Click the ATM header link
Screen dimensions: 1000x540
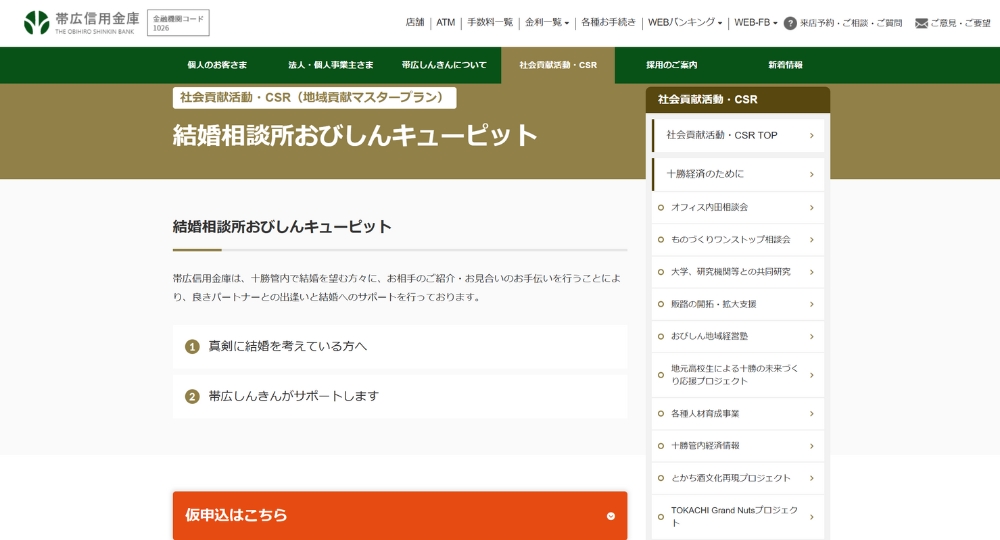tap(446, 22)
